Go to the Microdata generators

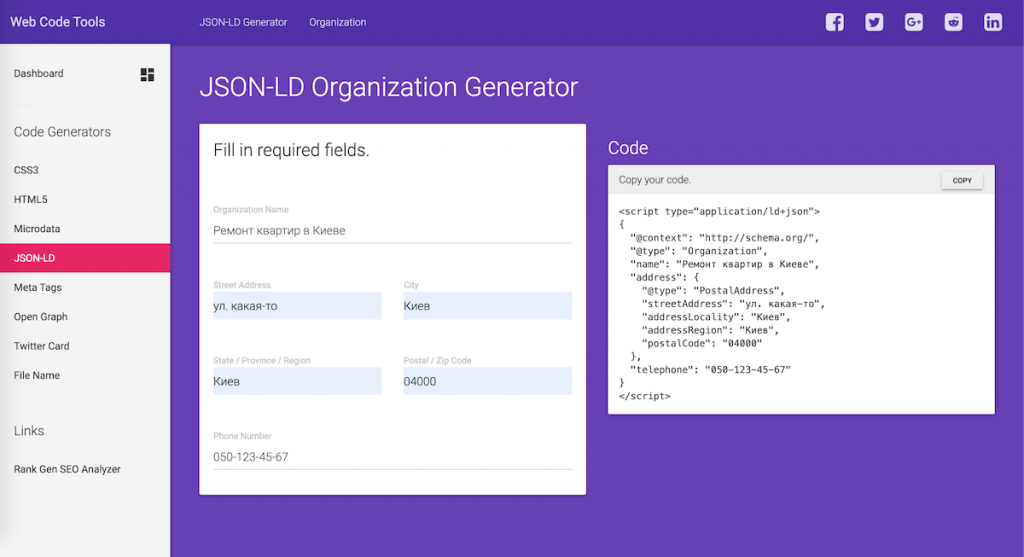point(37,229)
